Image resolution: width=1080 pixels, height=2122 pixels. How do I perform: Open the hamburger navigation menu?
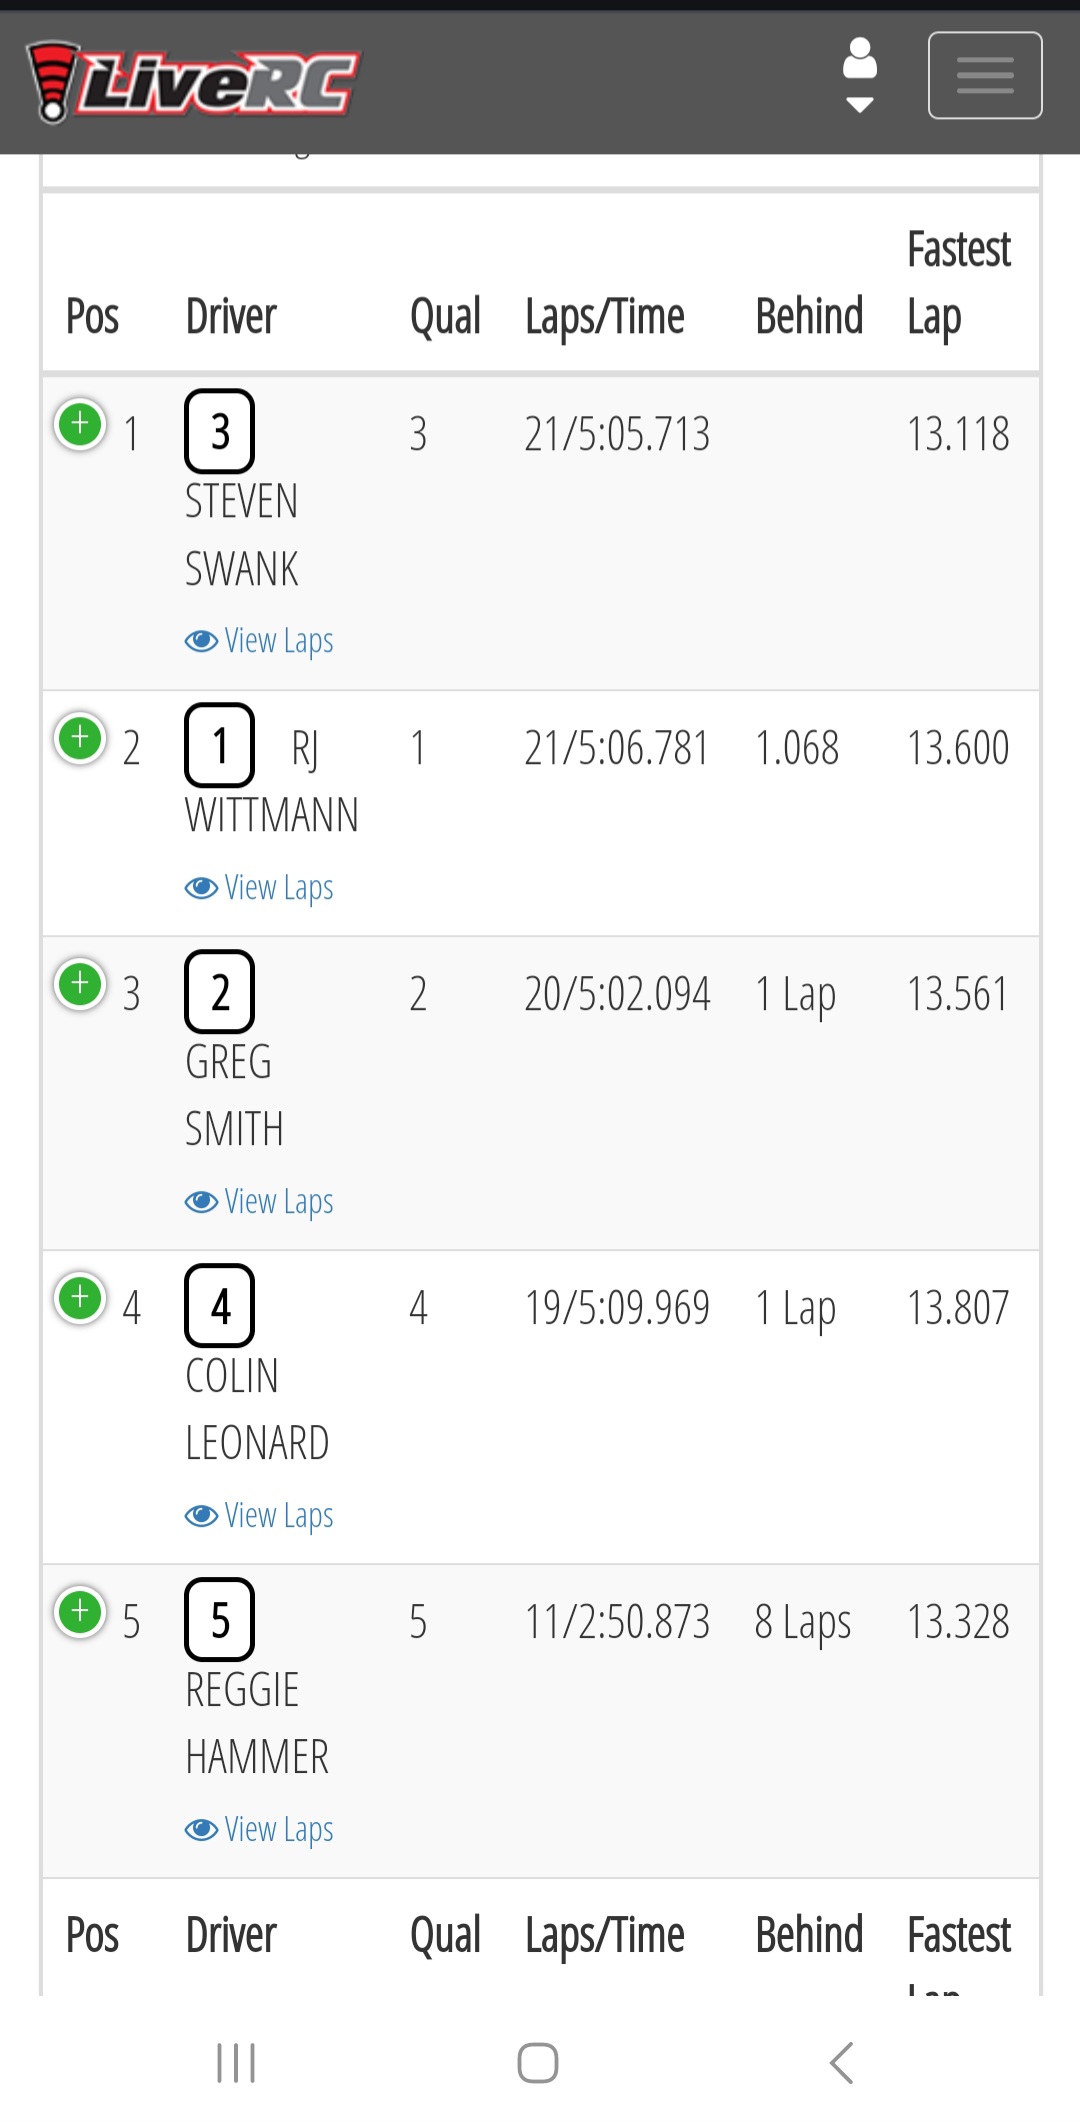click(985, 76)
